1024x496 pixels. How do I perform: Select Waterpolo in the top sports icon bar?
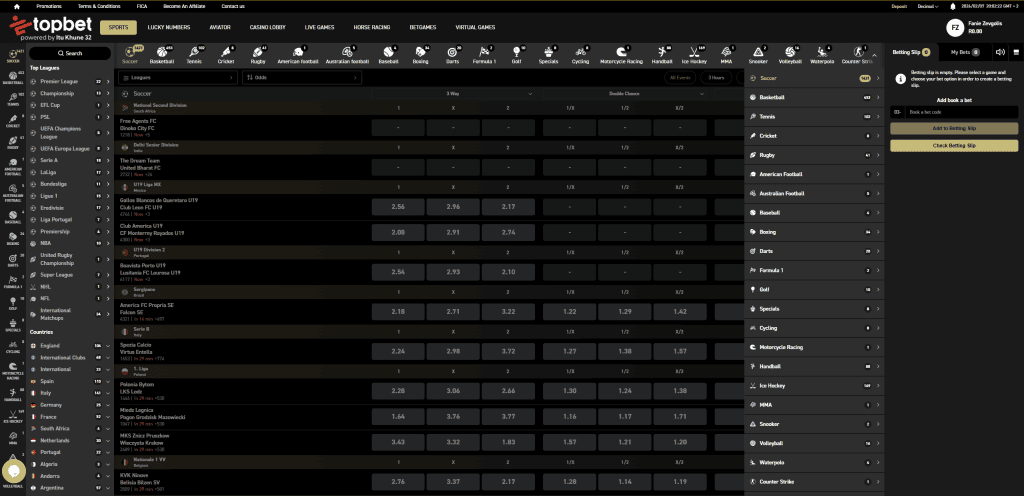coord(822,54)
